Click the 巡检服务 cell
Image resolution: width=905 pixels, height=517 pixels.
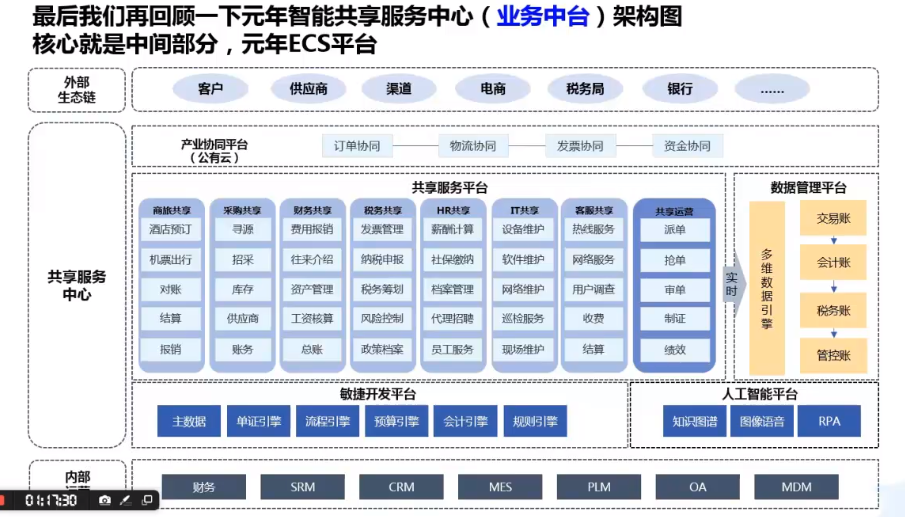click(523, 318)
